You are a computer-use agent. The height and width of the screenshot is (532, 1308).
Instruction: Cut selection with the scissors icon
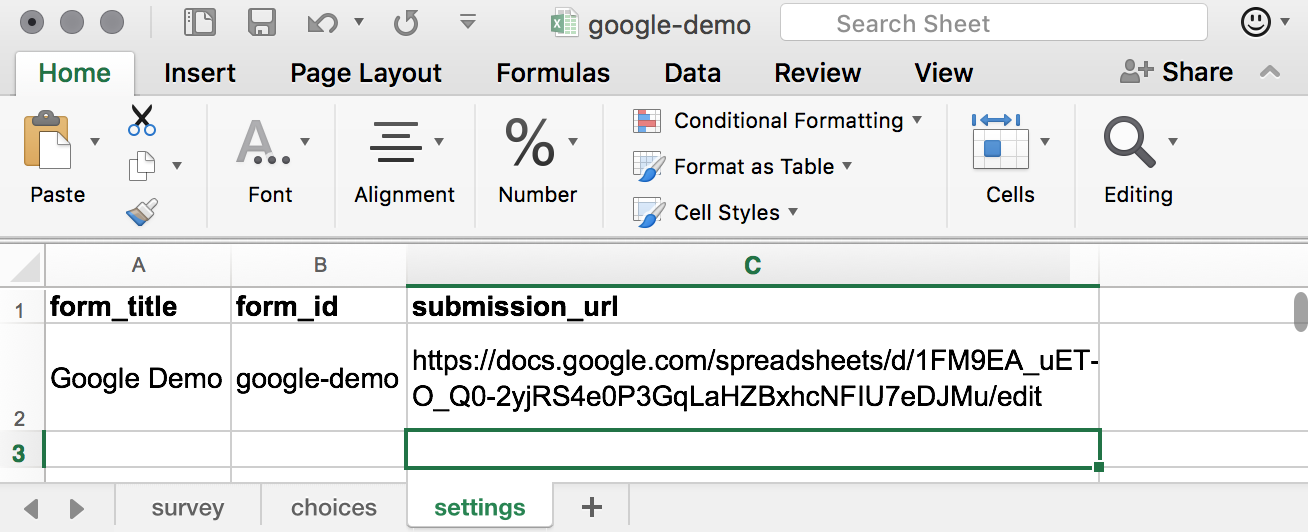pyautogui.click(x=143, y=120)
